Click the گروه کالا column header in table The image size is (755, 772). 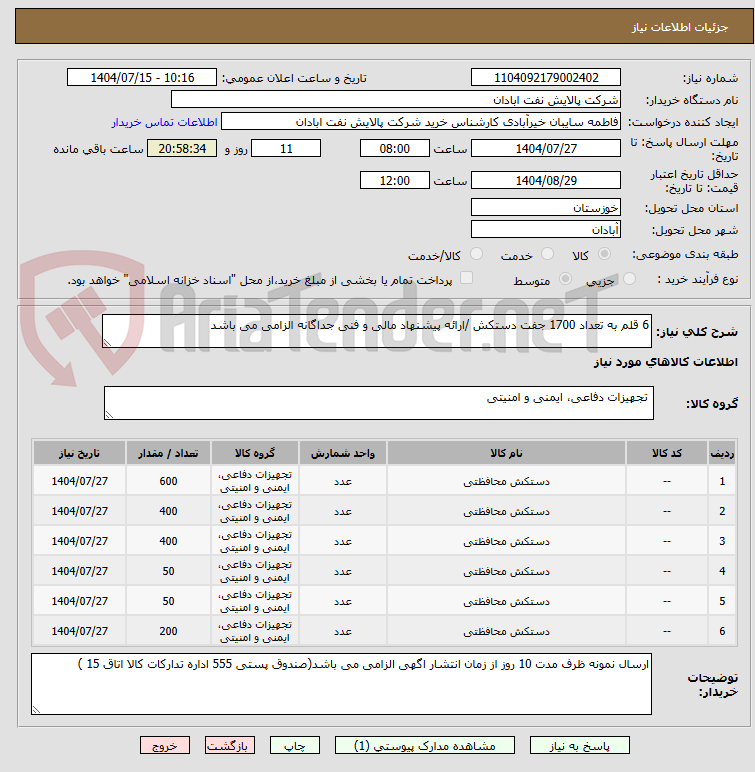(255, 452)
